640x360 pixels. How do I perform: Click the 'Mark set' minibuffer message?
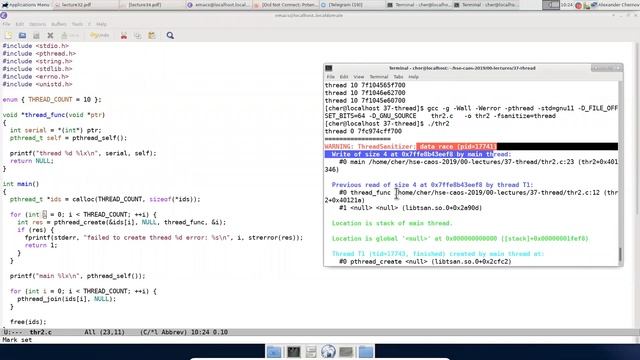pos(17,340)
